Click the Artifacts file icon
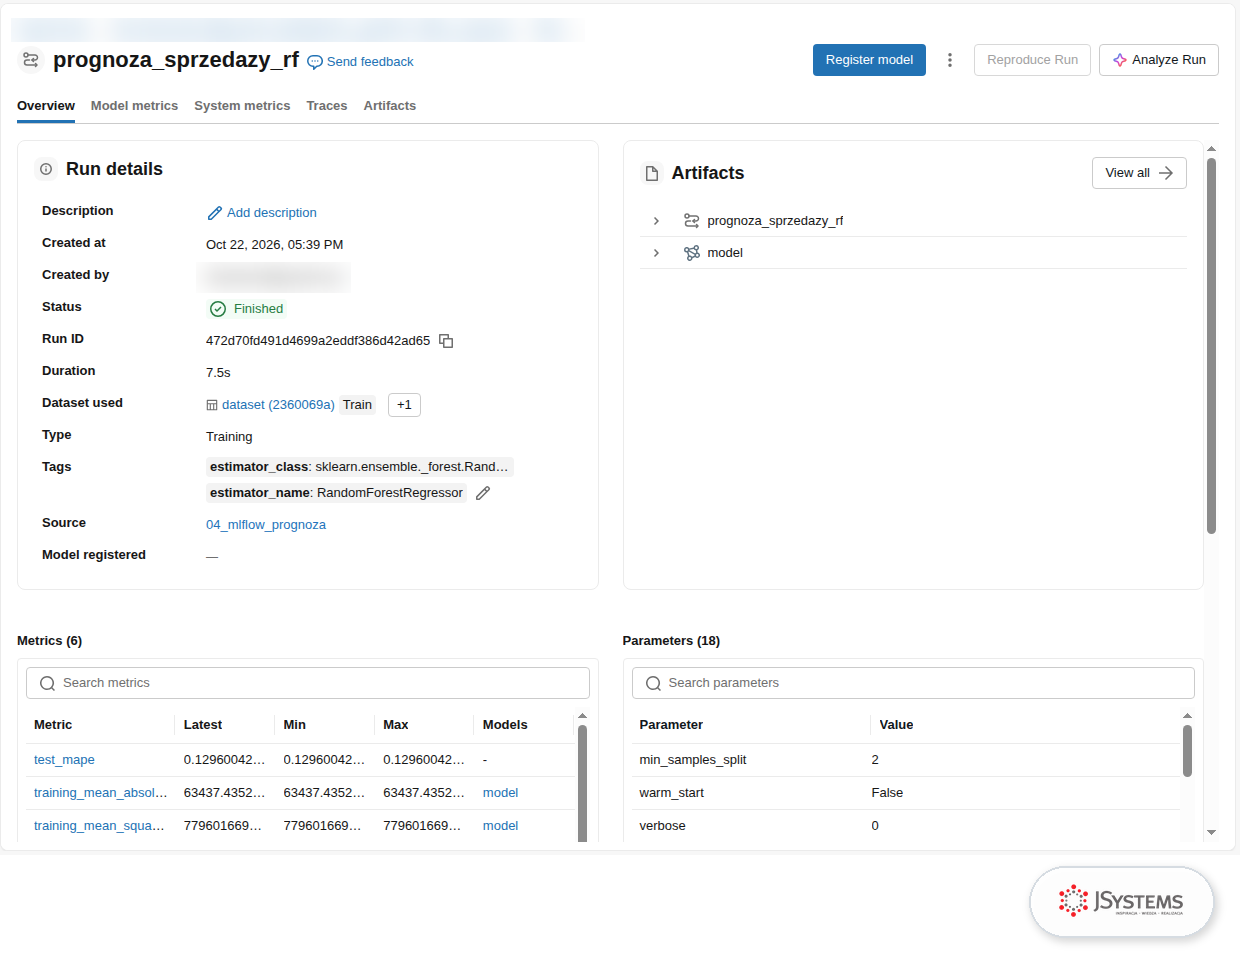This screenshot has height=963, width=1240. pos(652,173)
